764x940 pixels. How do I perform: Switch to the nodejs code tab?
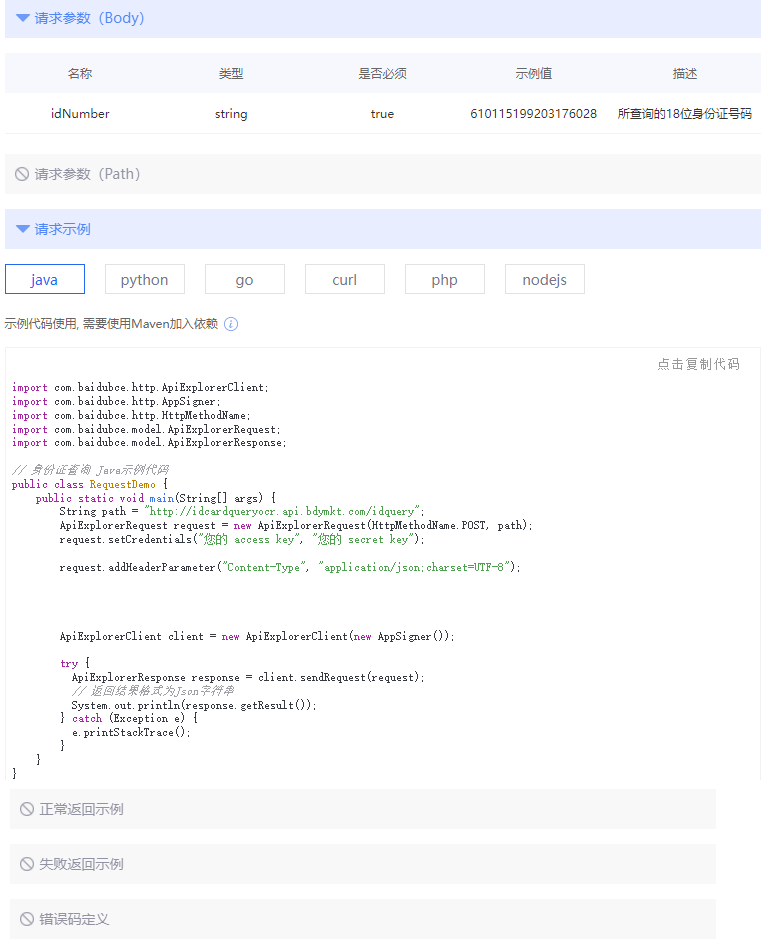(x=545, y=279)
